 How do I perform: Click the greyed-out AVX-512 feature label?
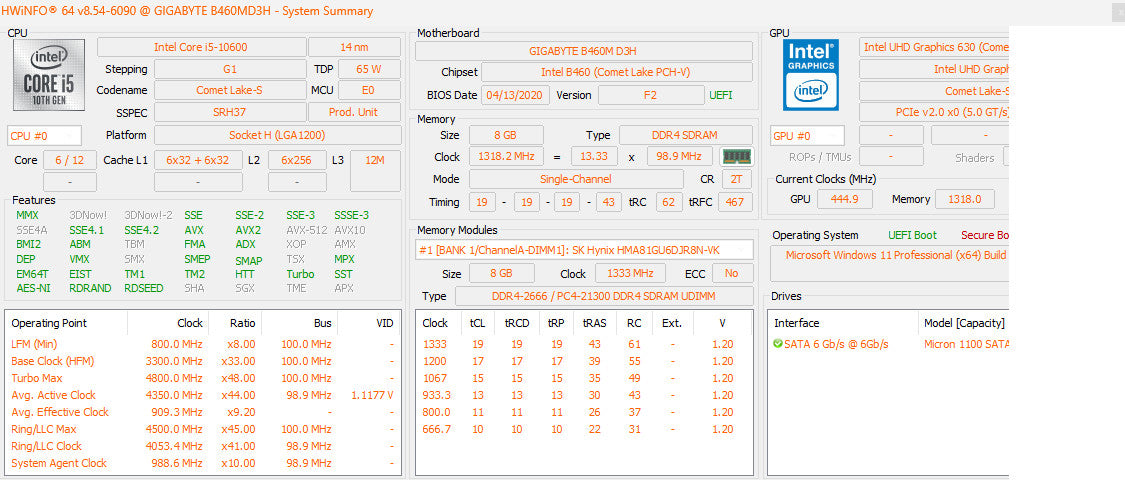coord(307,230)
